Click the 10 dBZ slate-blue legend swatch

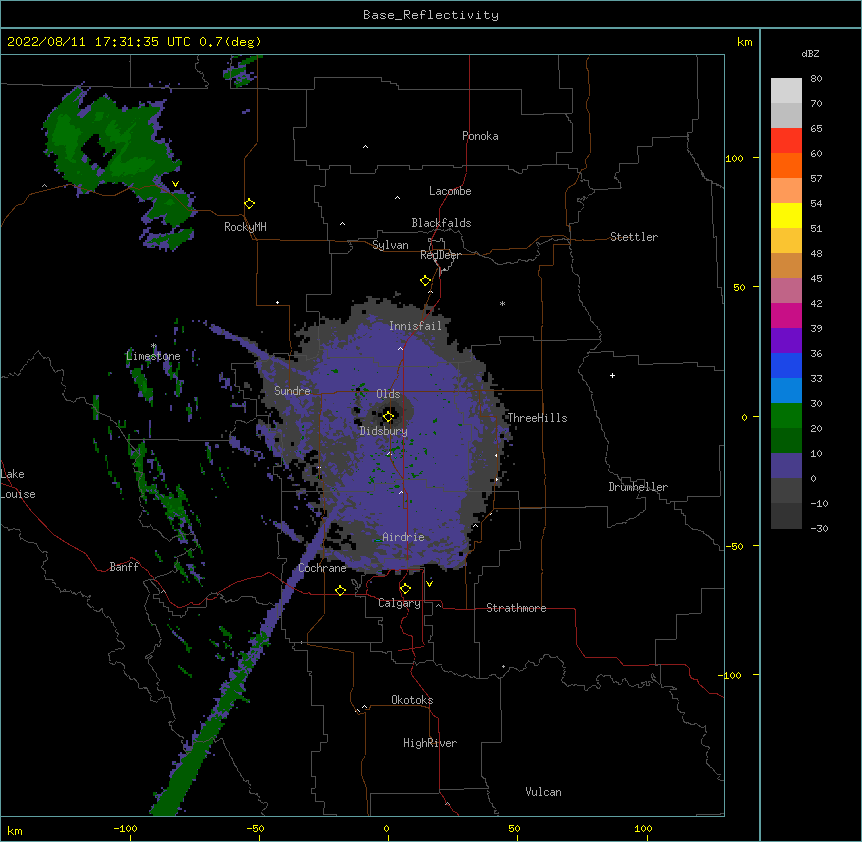(786, 465)
